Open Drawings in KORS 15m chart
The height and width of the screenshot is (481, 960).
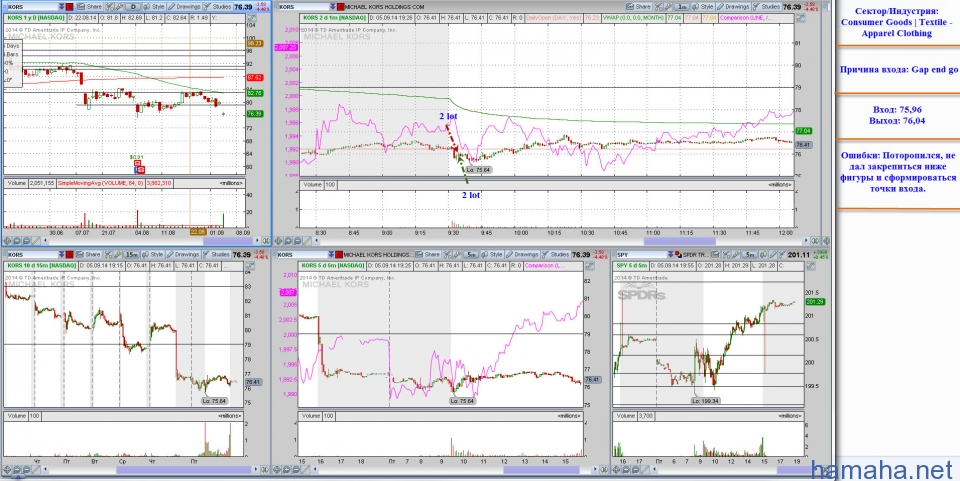pyautogui.click(x=182, y=255)
